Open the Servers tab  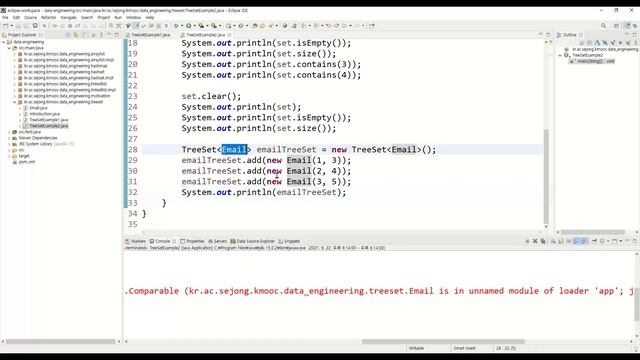217,241
